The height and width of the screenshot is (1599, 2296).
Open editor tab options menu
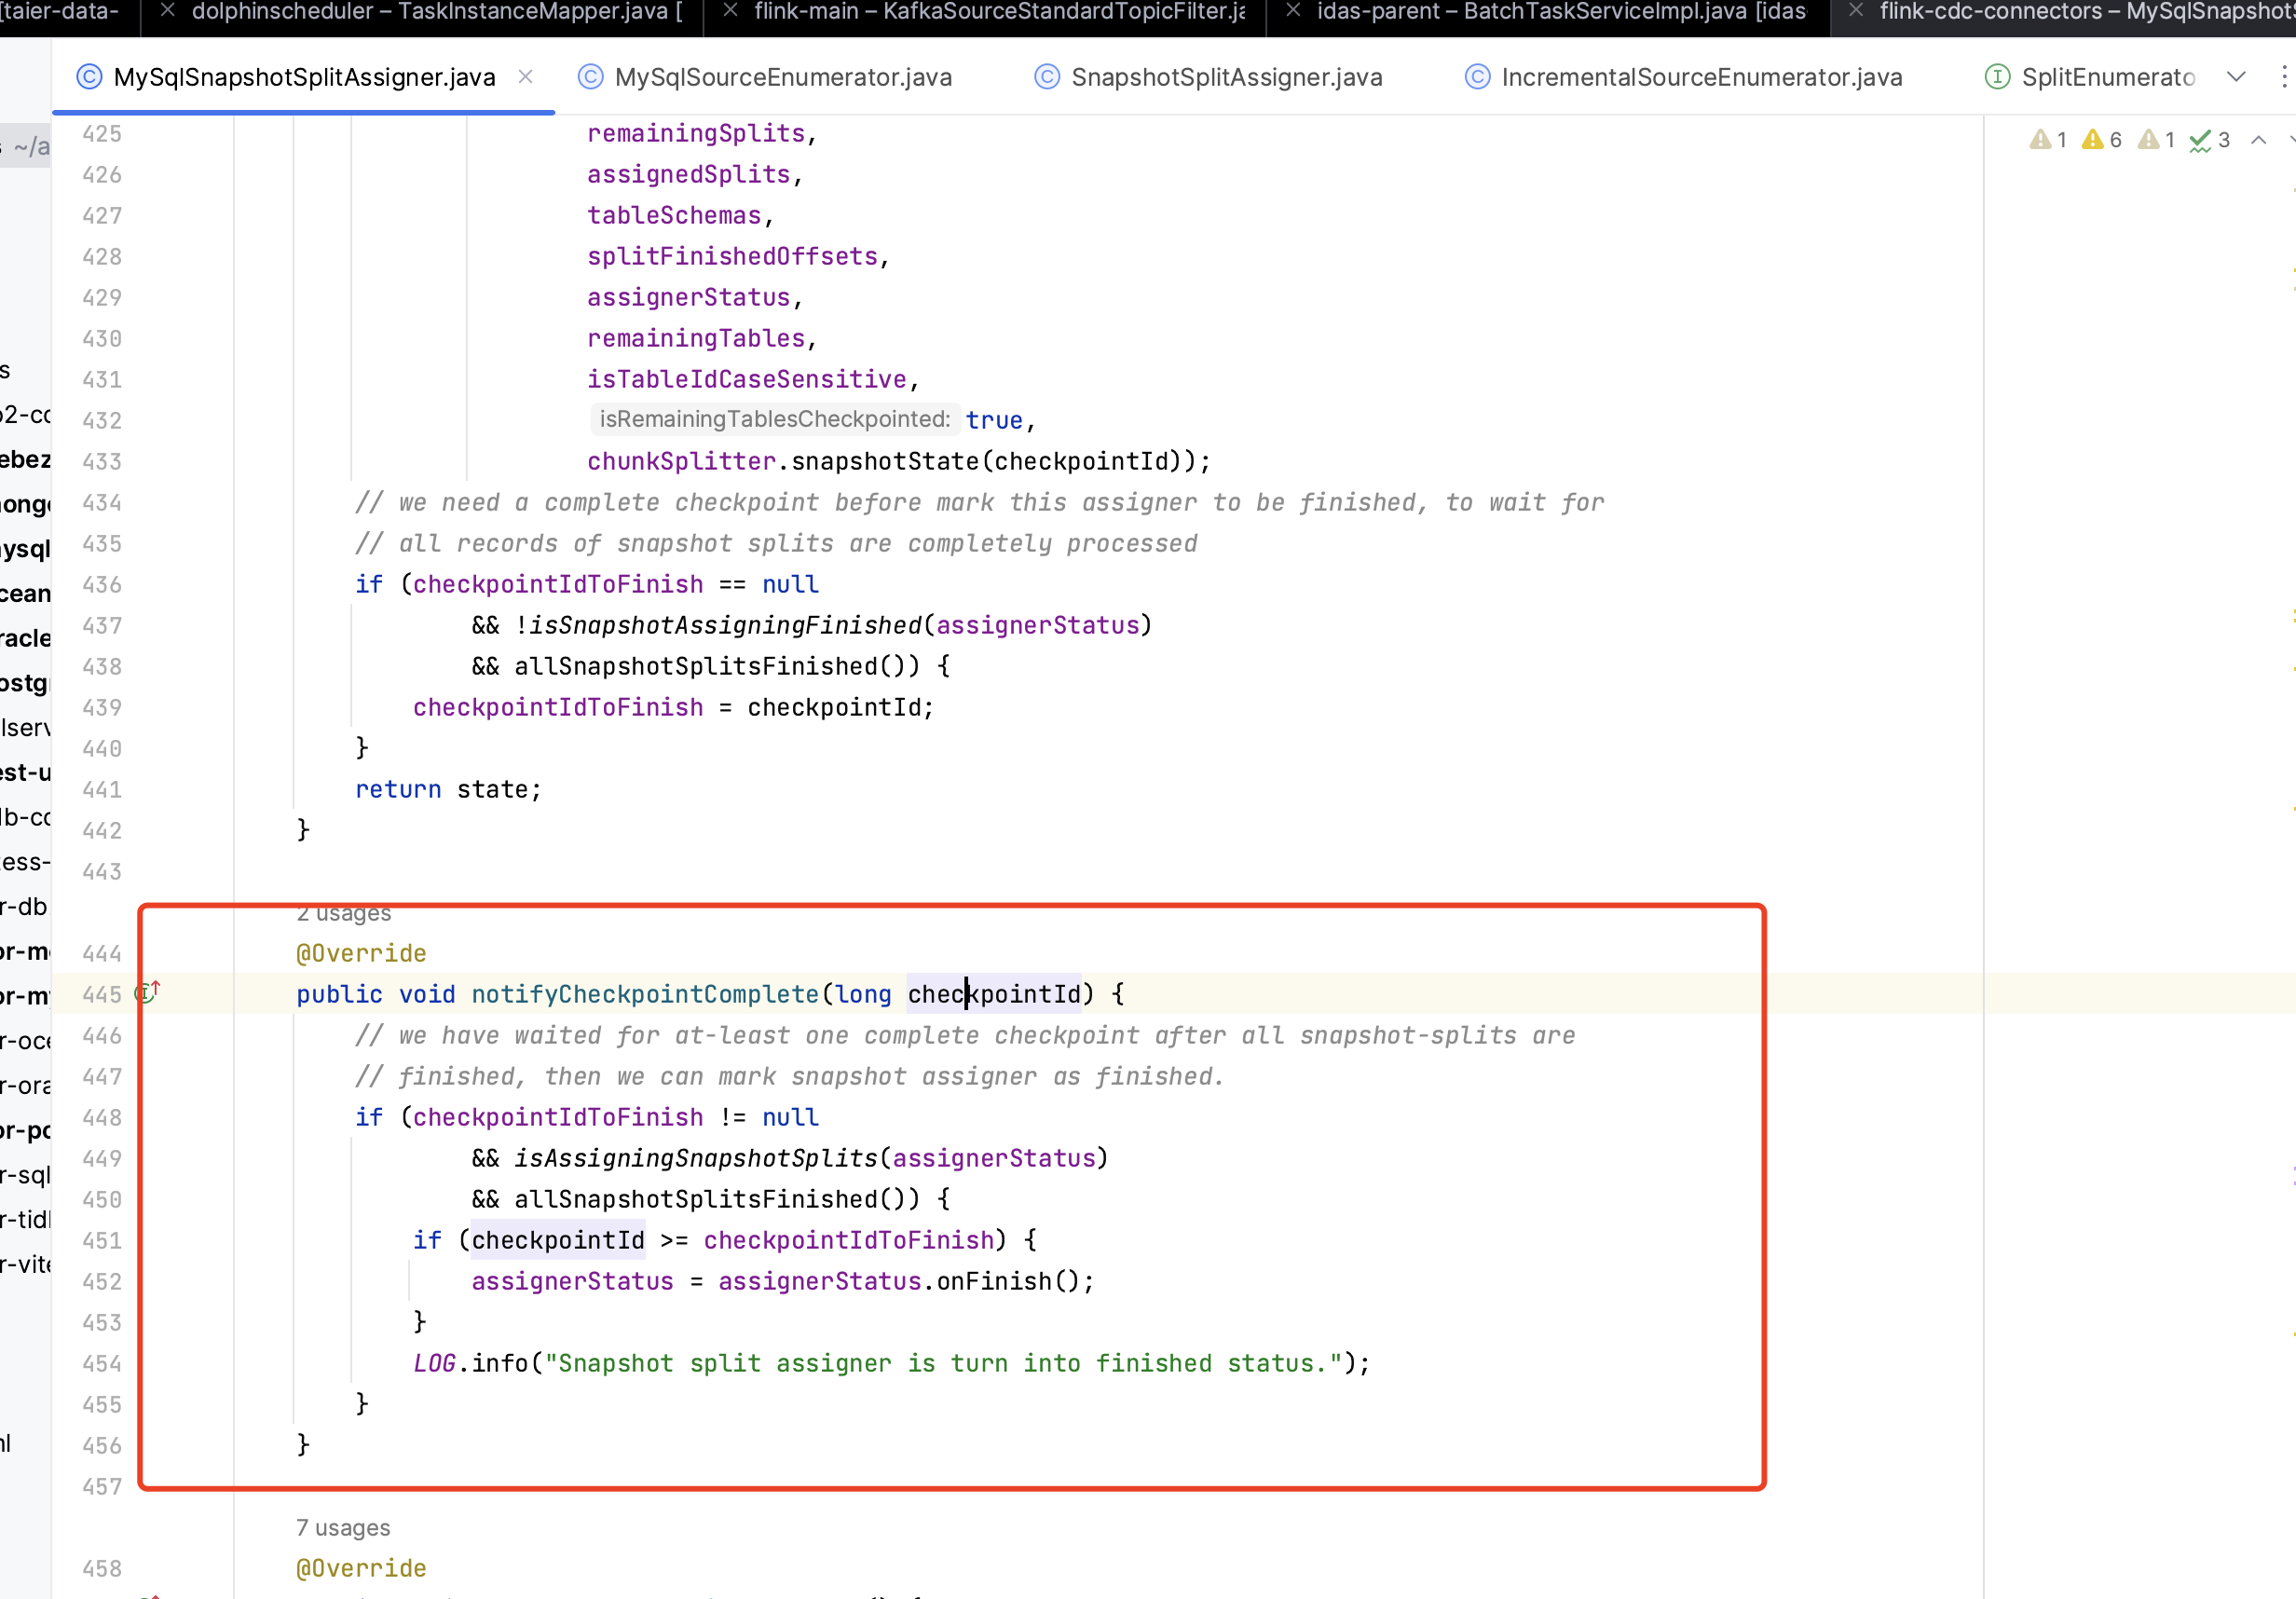(x=2283, y=77)
